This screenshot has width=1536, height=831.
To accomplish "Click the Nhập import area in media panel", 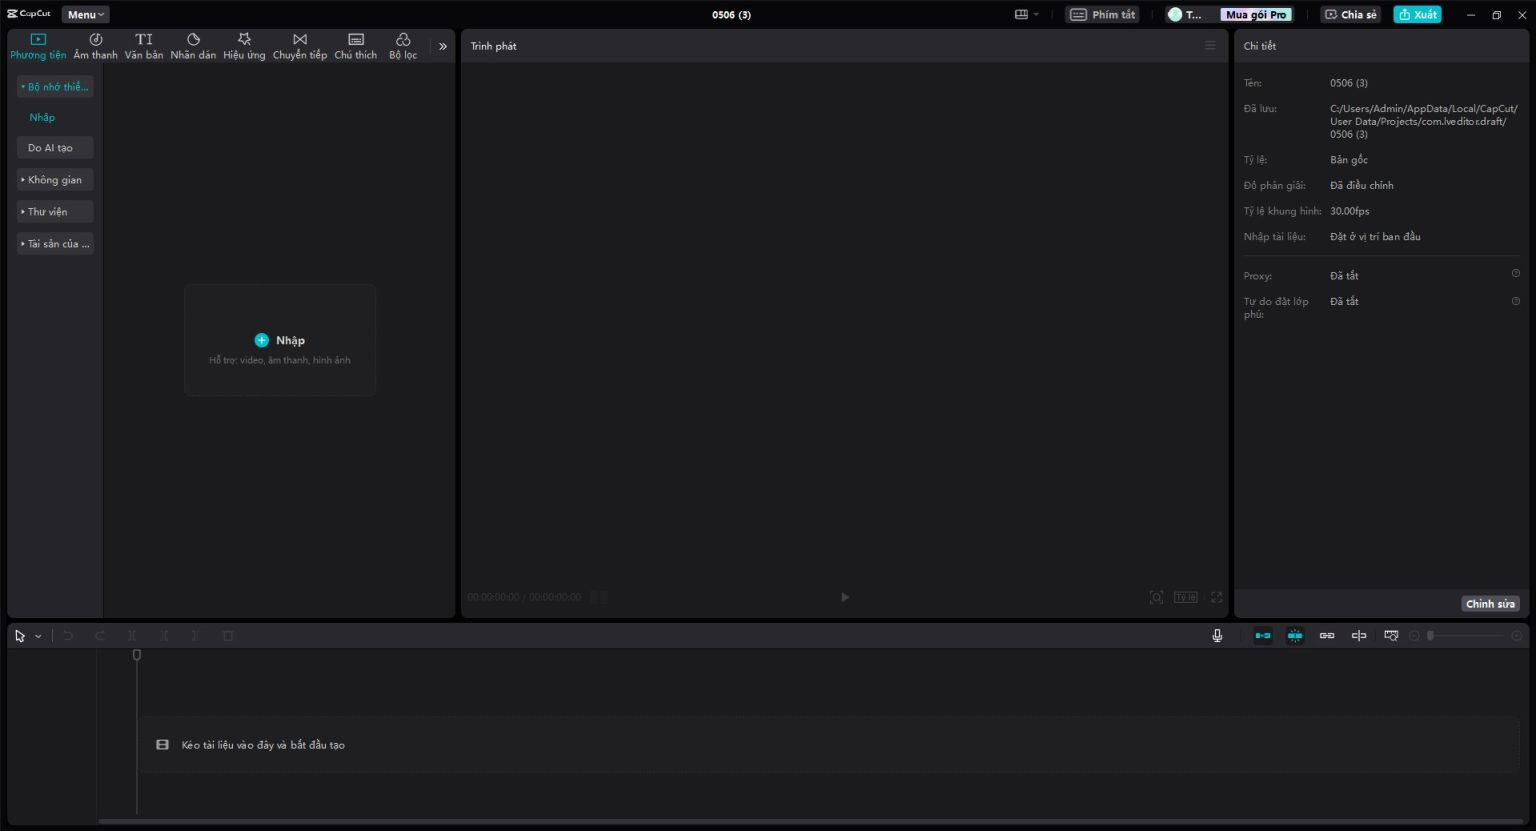I will click(x=279, y=340).
